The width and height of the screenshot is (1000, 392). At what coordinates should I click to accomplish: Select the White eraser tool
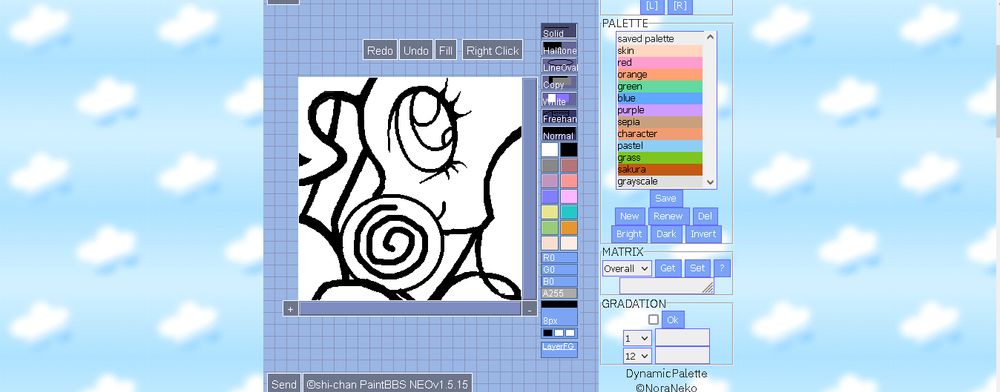559,99
